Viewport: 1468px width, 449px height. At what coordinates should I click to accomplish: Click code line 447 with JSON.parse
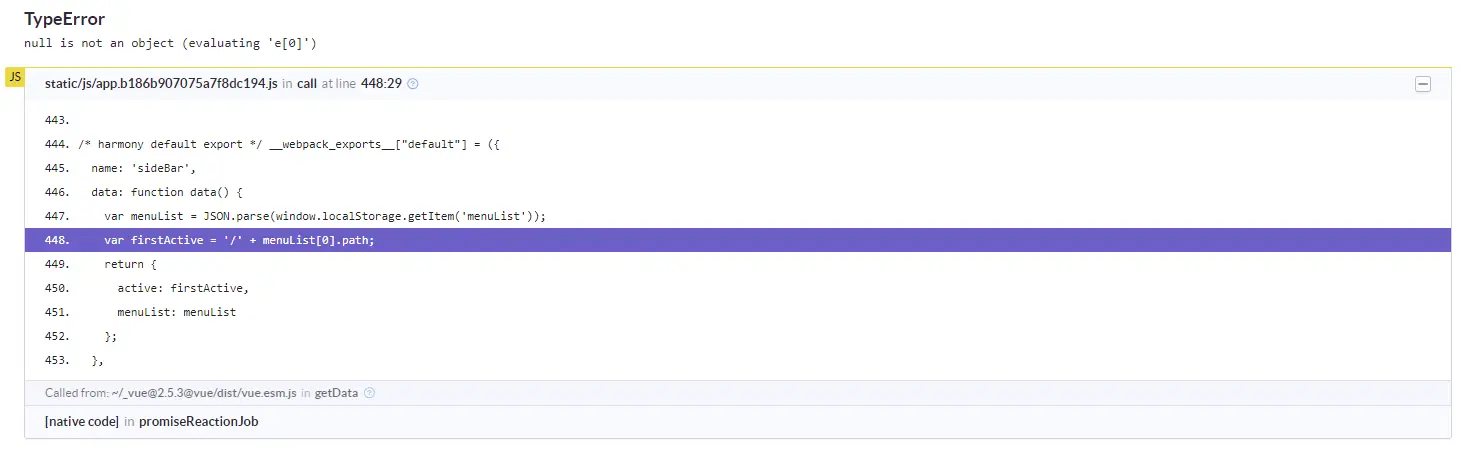(738, 216)
